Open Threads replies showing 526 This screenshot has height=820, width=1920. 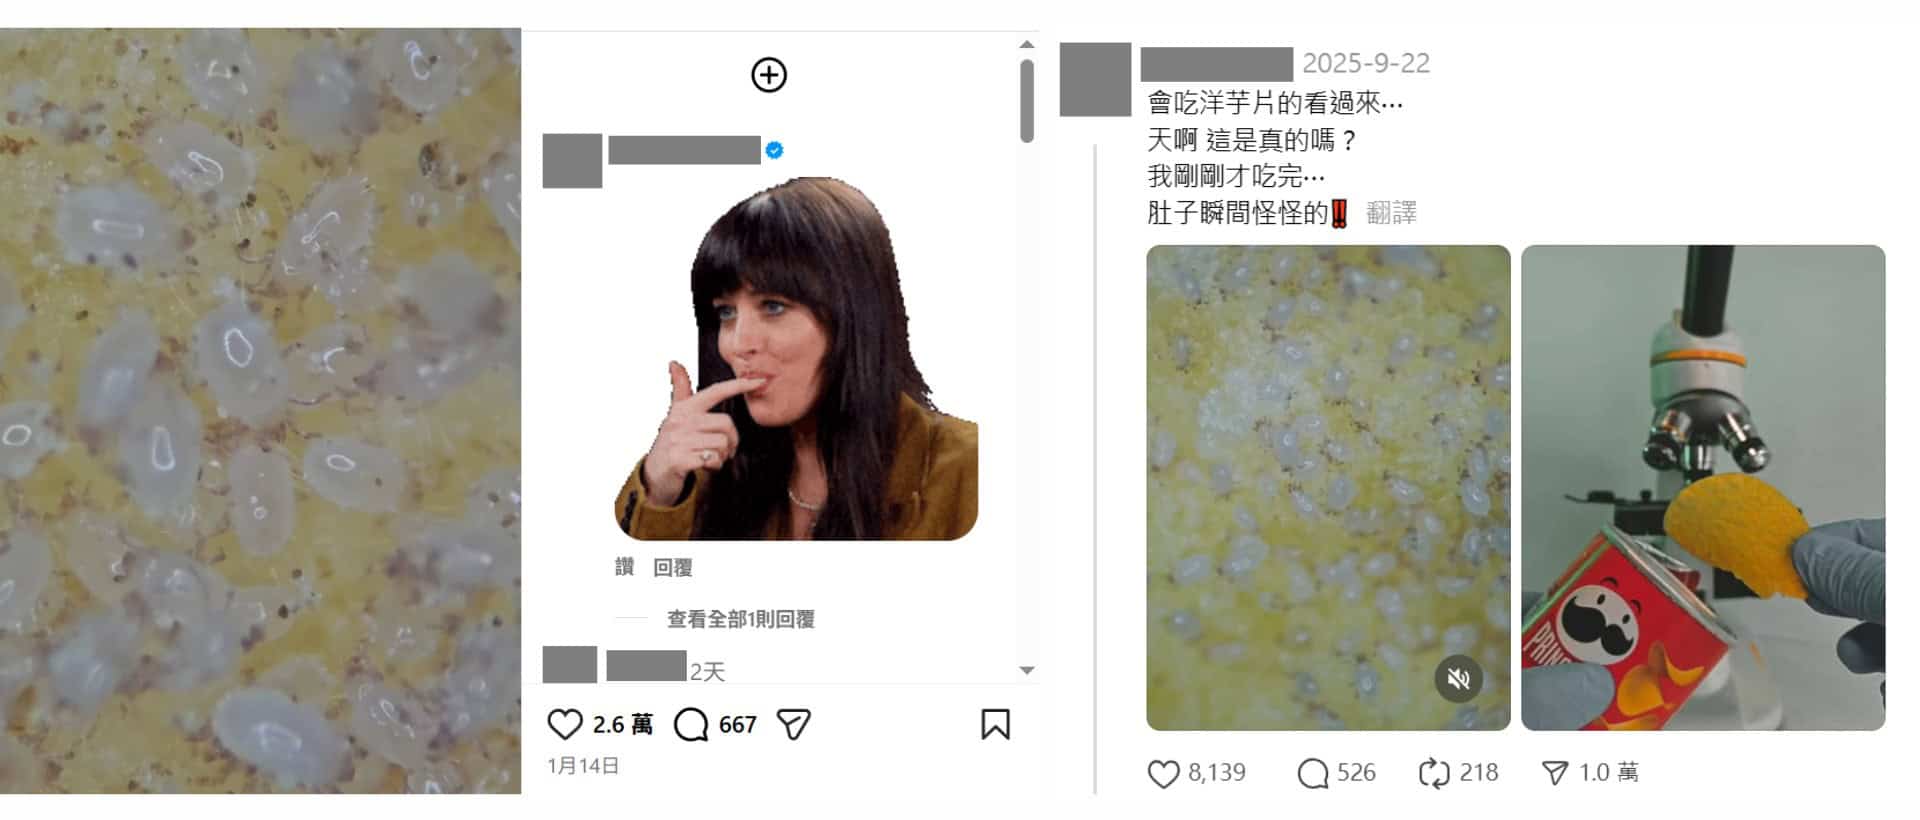1312,773
